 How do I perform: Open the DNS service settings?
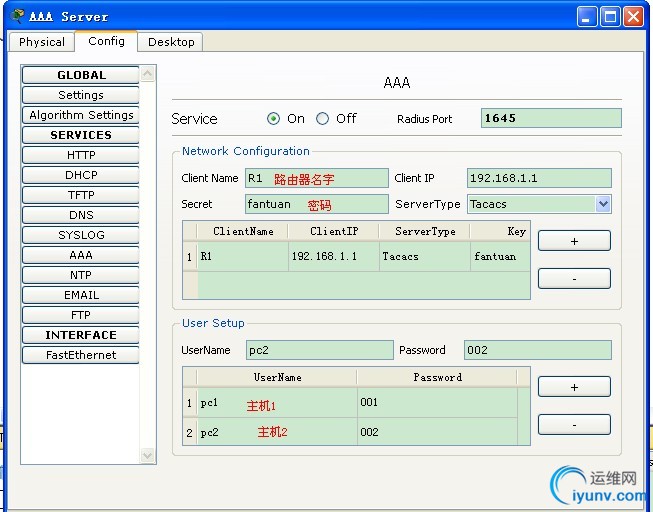tap(81, 215)
